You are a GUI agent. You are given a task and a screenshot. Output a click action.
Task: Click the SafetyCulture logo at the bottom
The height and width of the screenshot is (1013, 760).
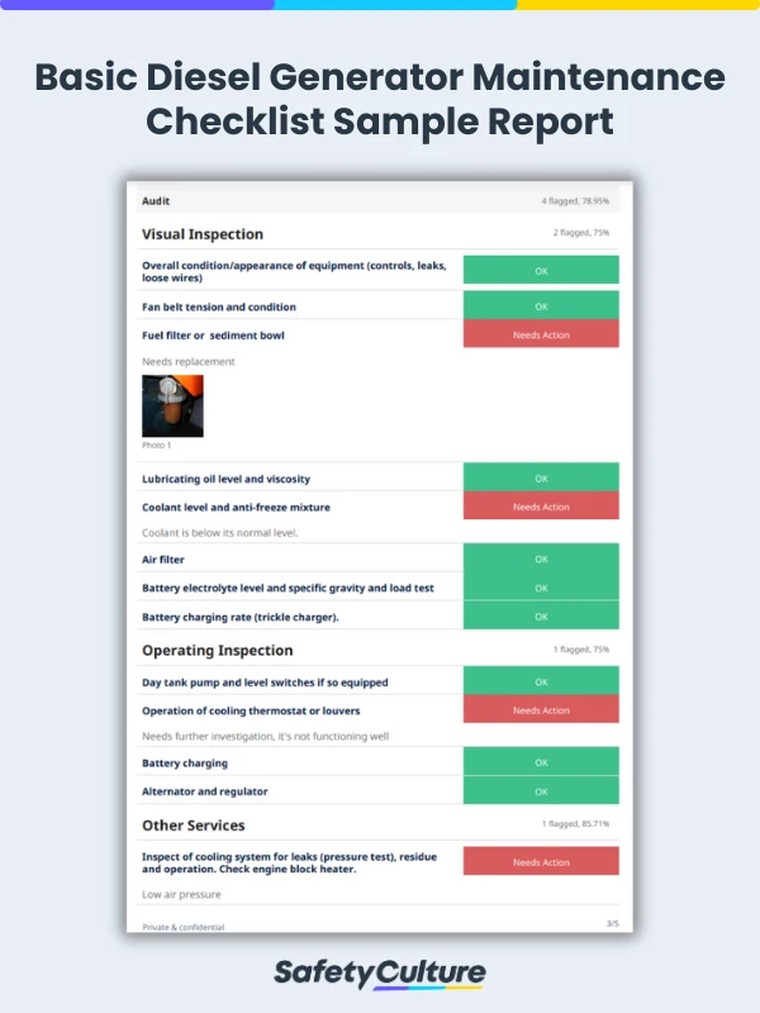point(380,973)
